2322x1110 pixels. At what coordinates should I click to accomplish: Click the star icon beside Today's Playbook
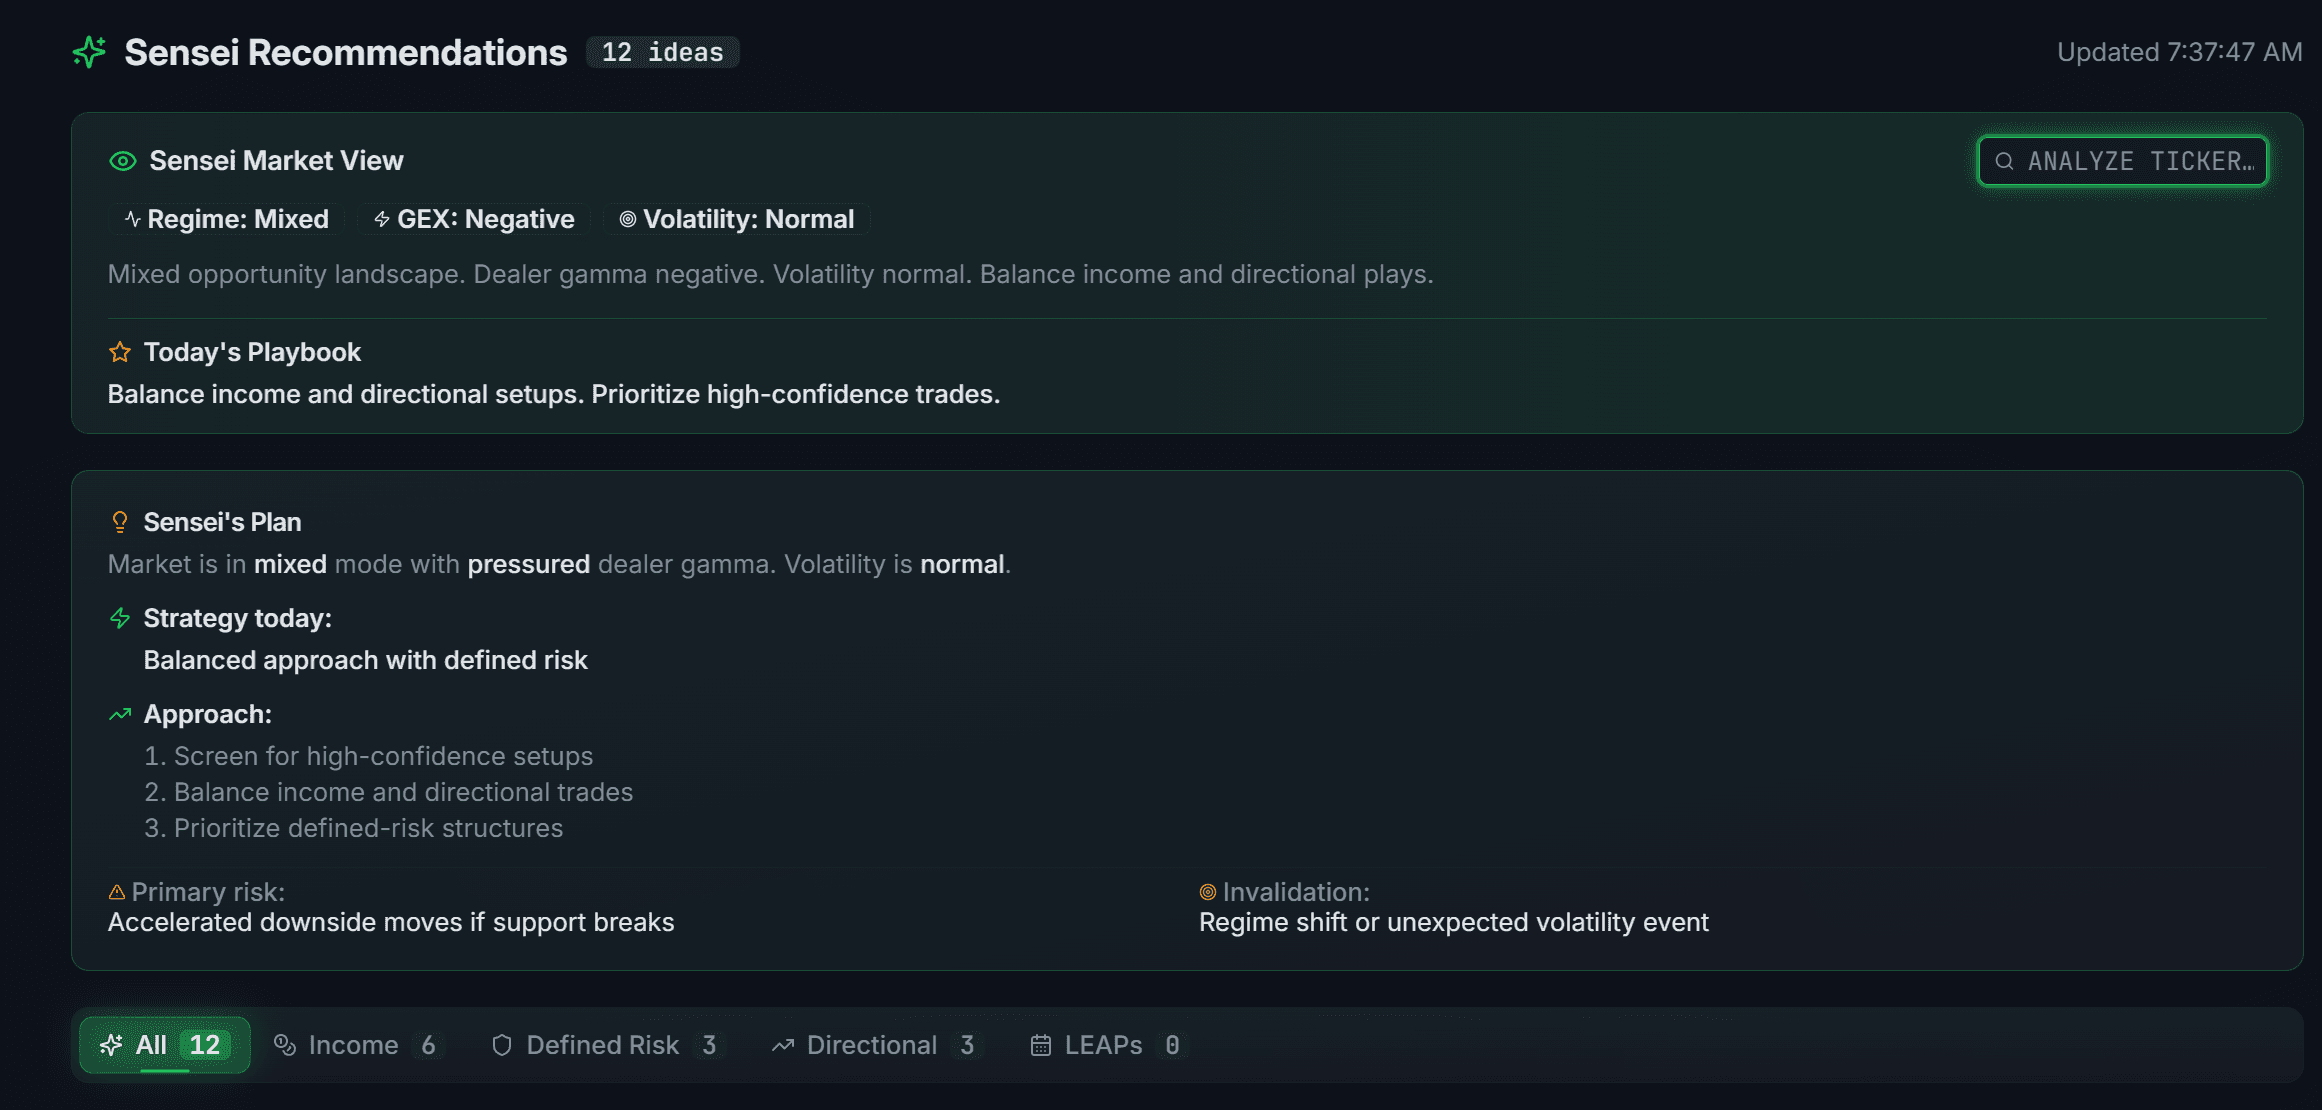coord(119,352)
